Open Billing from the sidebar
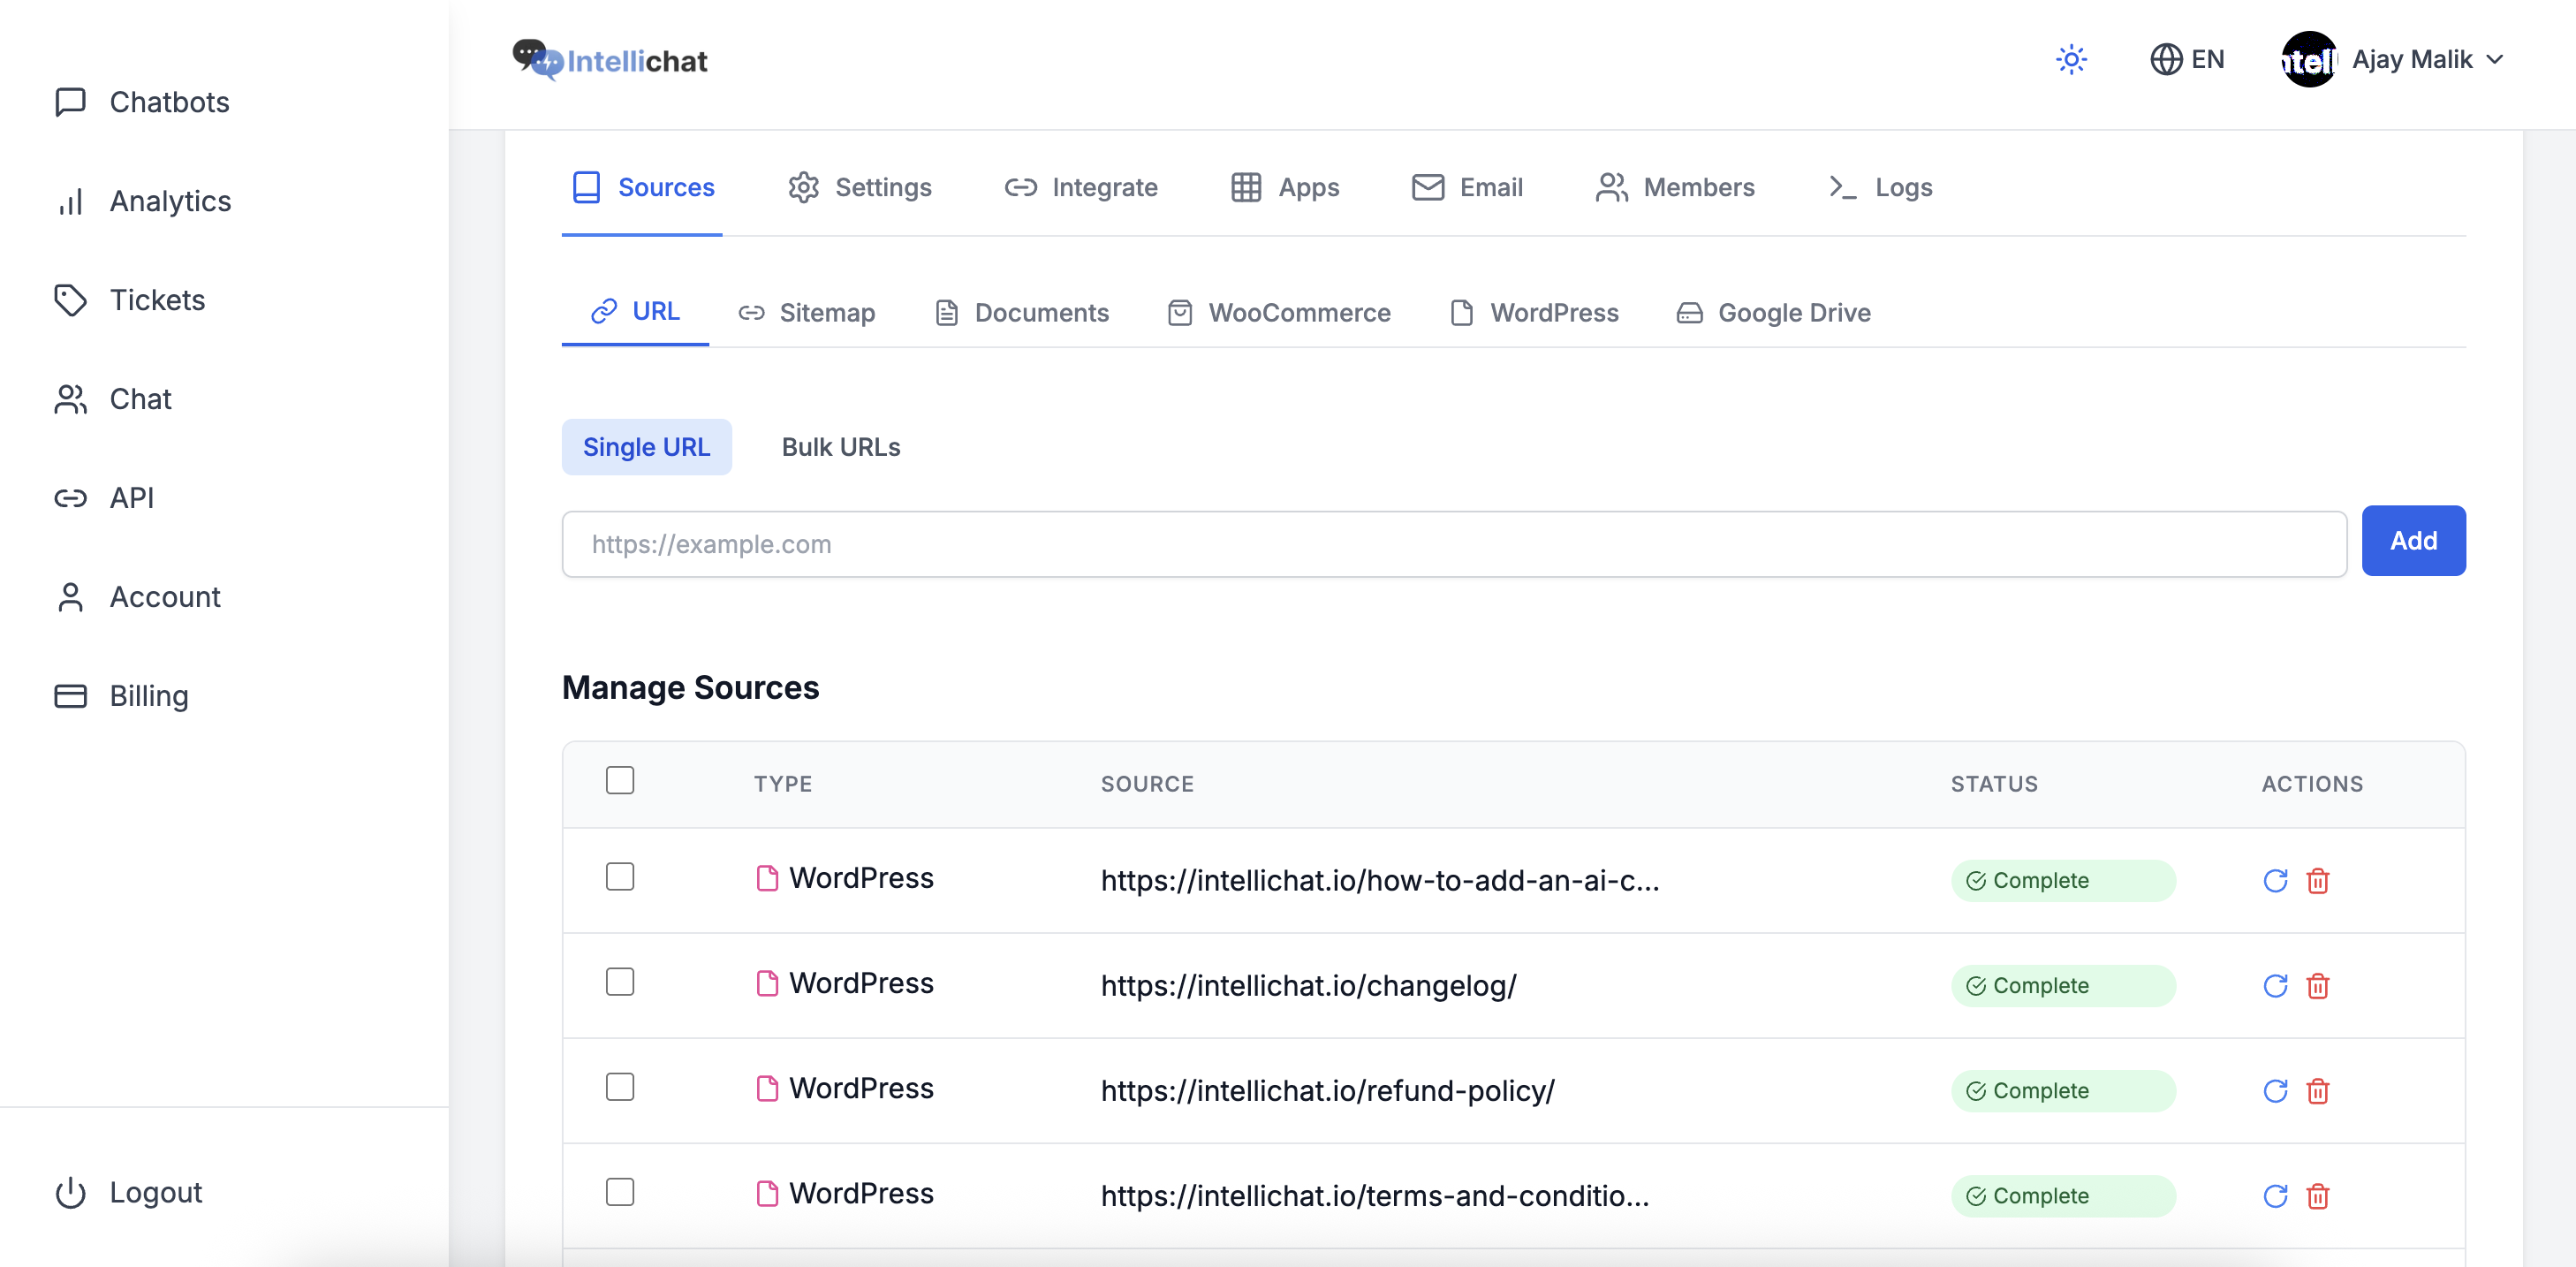Screen dimensions: 2576x1267 pos(148,695)
